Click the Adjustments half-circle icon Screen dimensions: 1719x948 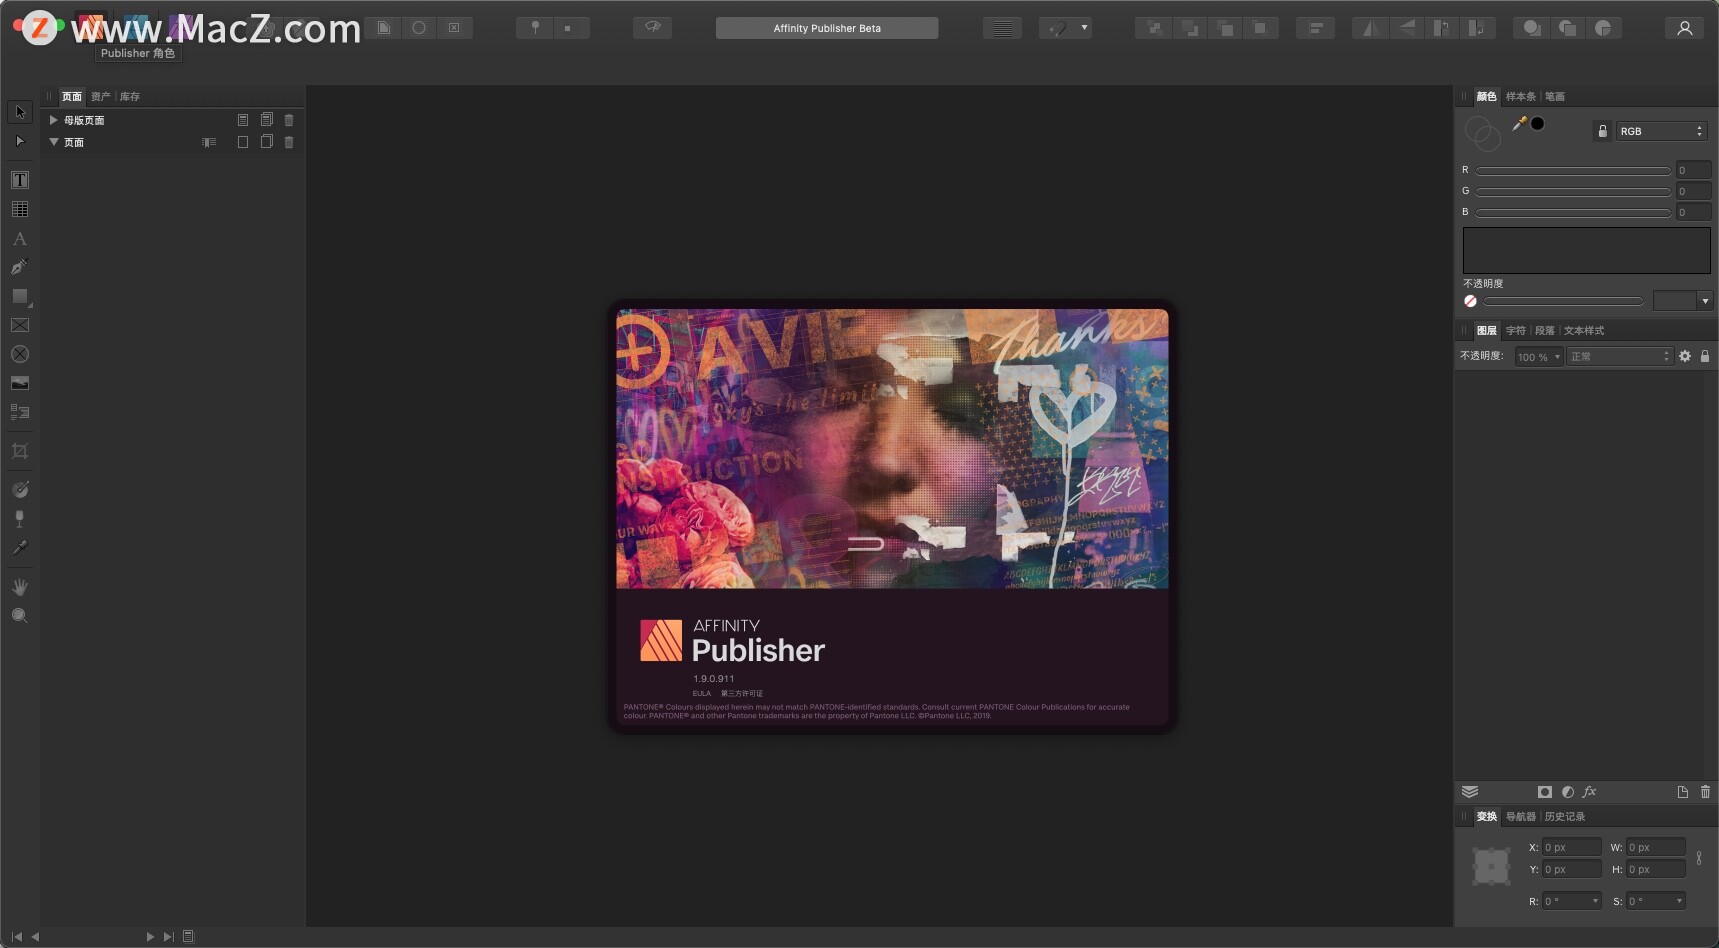pos(1568,792)
